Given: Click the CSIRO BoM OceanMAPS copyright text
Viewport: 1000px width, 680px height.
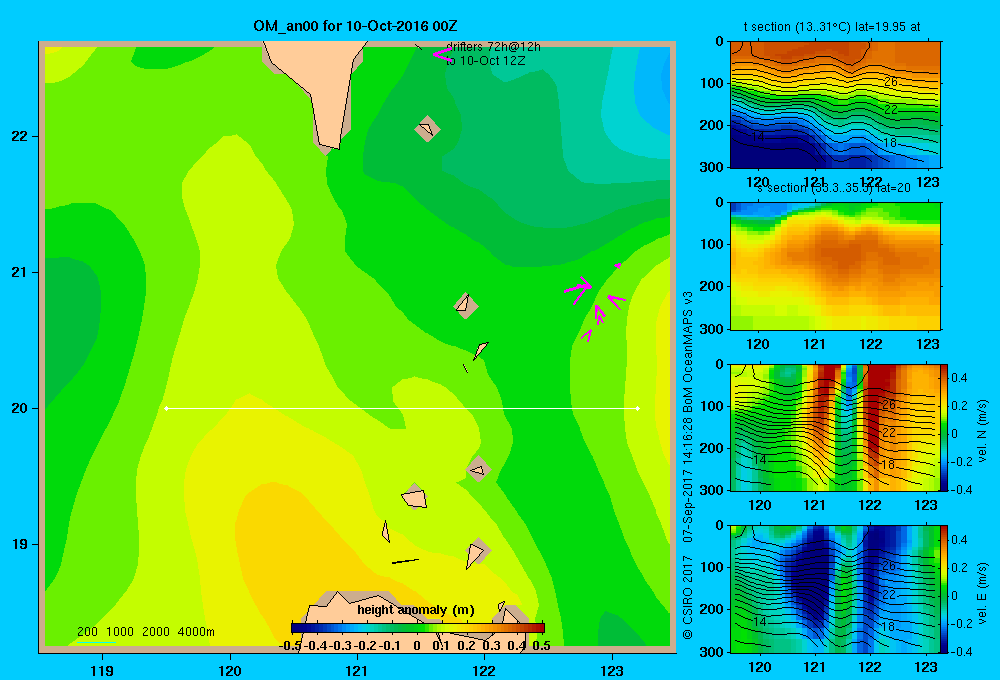Looking at the screenshot, I should click(688, 466).
